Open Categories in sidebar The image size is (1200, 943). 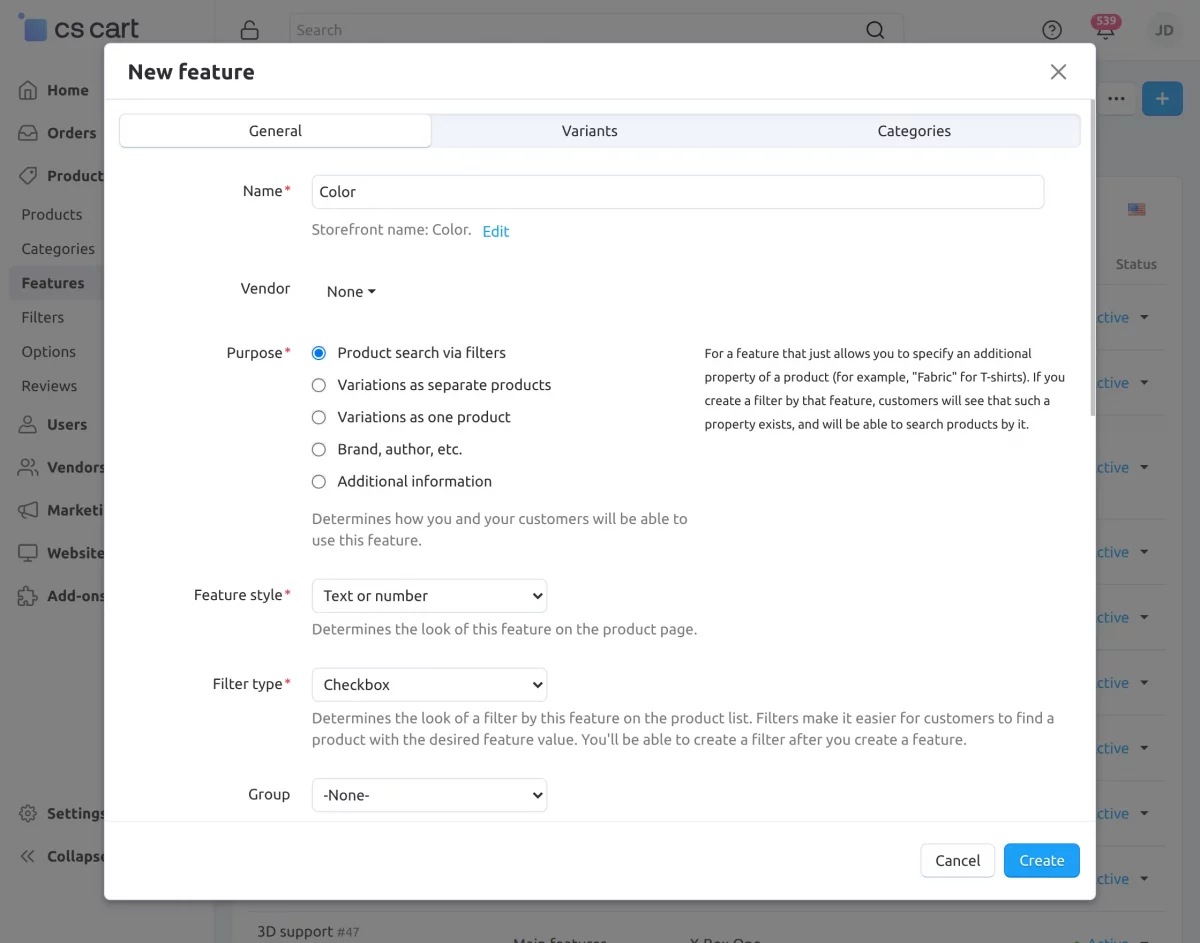(x=58, y=249)
